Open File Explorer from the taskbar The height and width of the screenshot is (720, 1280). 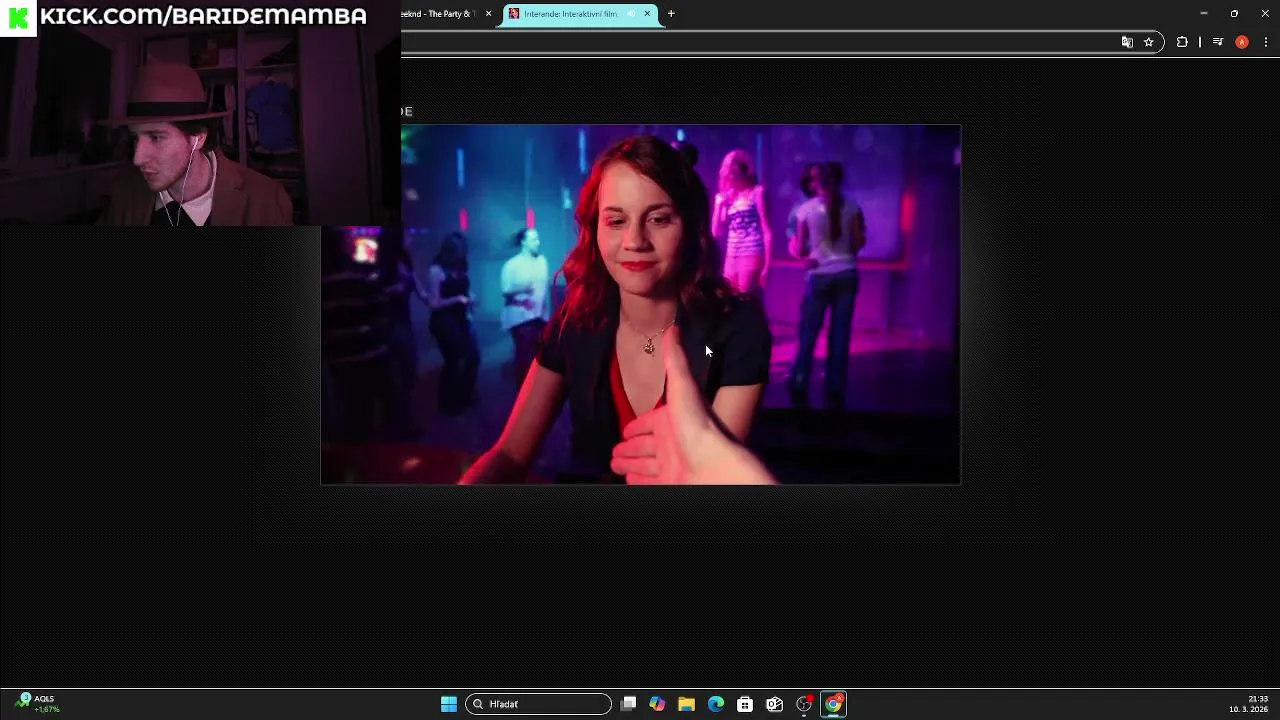click(x=686, y=704)
